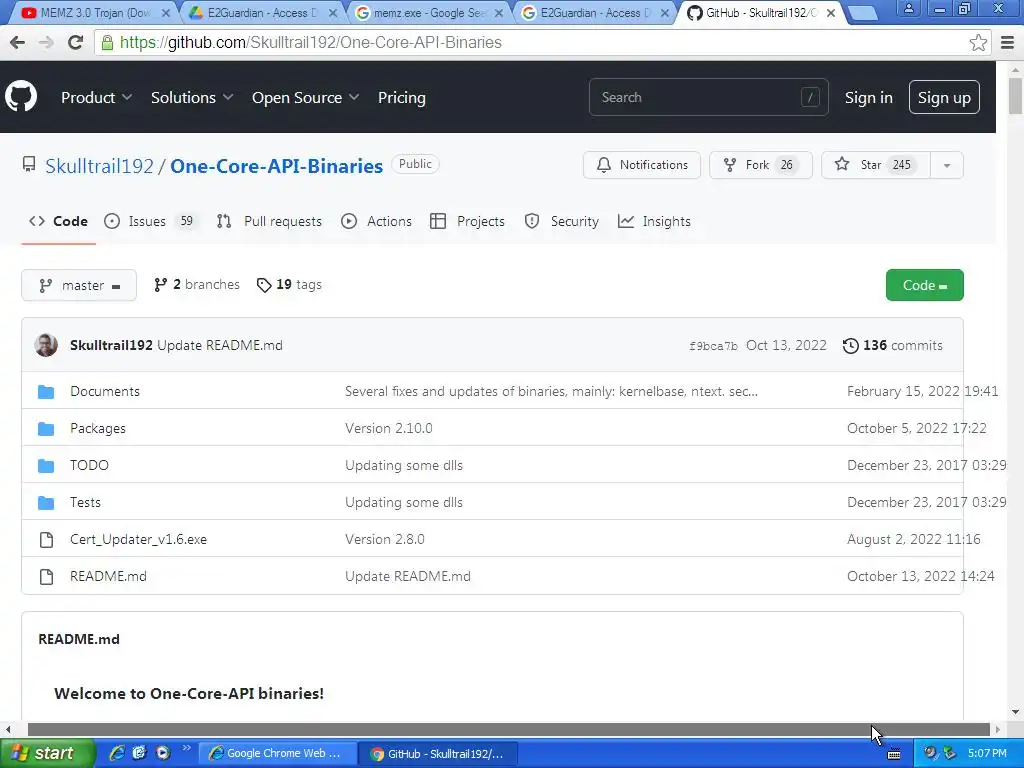Open the TODO folder icon
Image resolution: width=1024 pixels, height=768 pixels.
(46, 466)
